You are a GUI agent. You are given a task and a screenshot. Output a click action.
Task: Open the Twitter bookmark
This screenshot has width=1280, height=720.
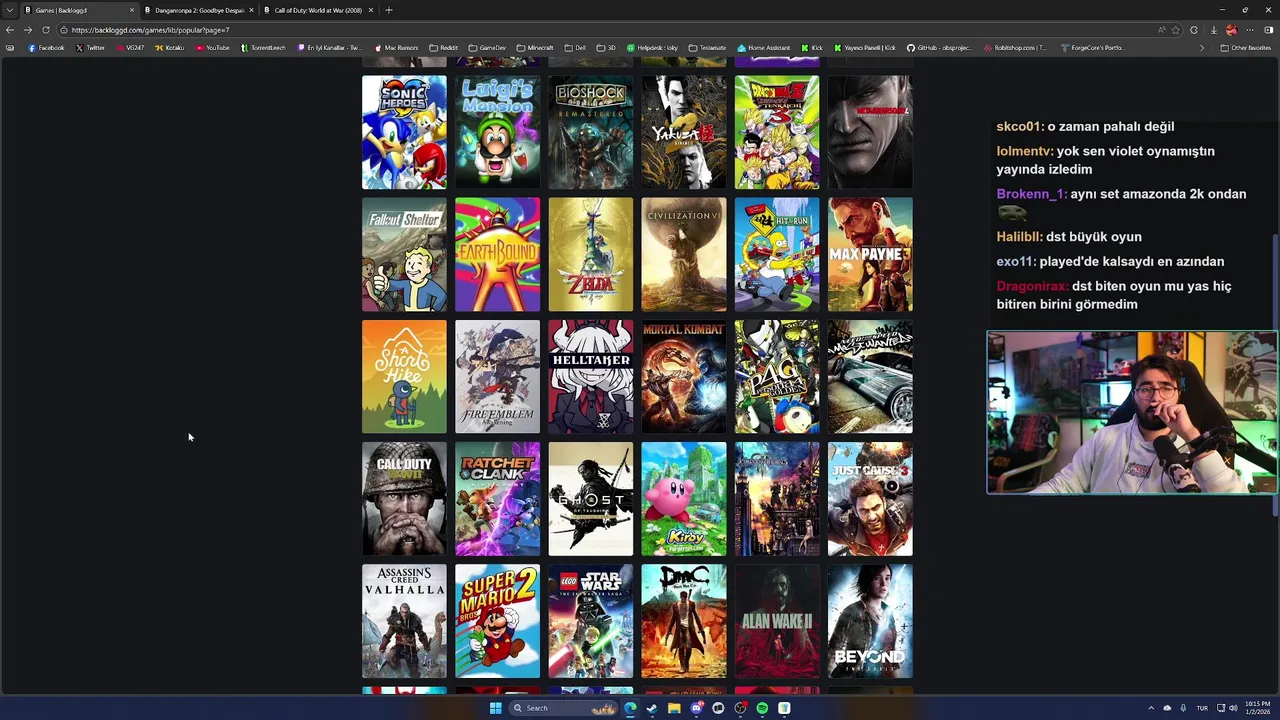tap(90, 48)
